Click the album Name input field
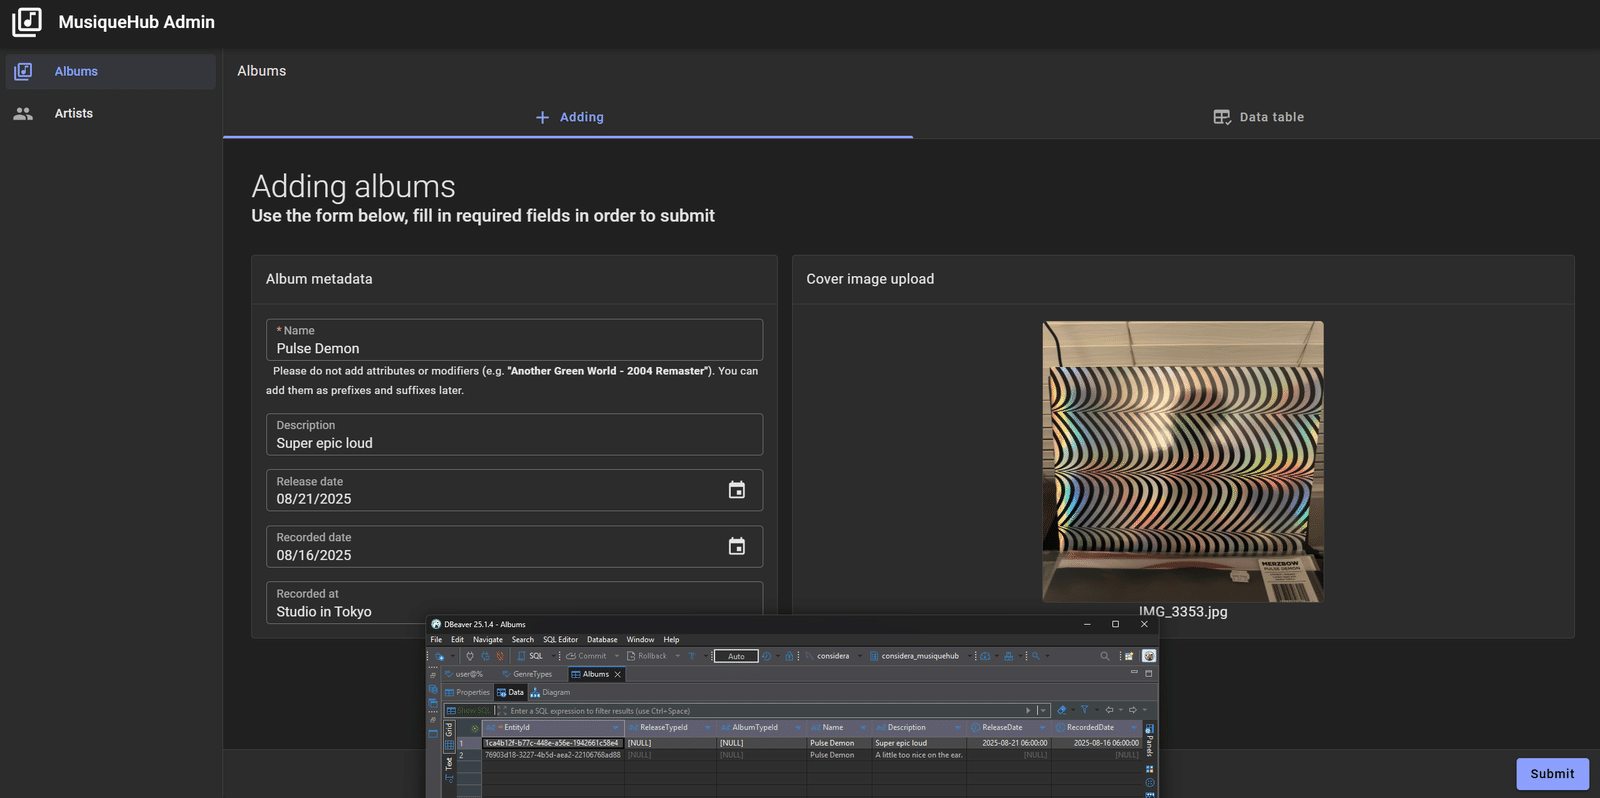The image size is (1600, 798). click(x=514, y=340)
